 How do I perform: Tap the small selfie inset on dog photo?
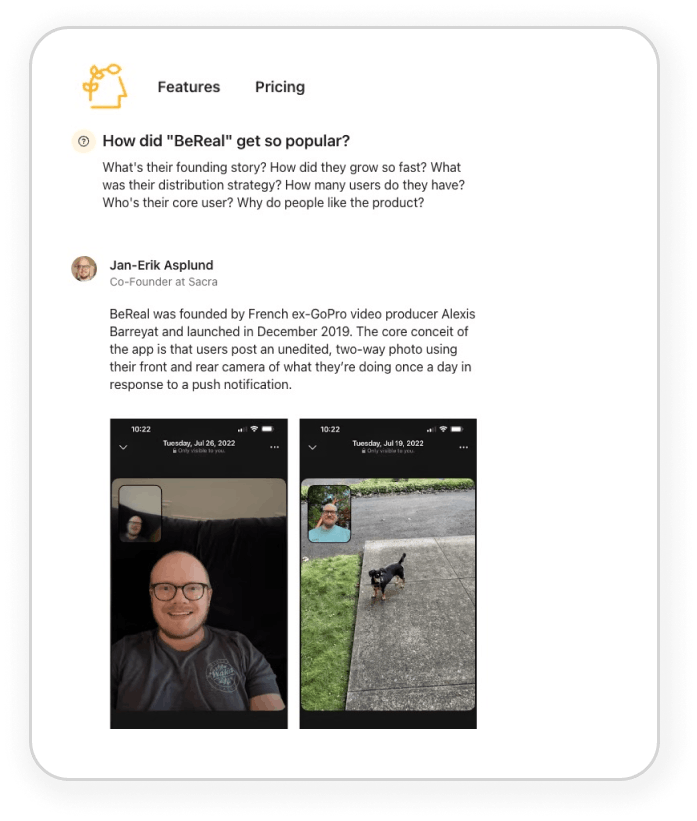pos(329,514)
